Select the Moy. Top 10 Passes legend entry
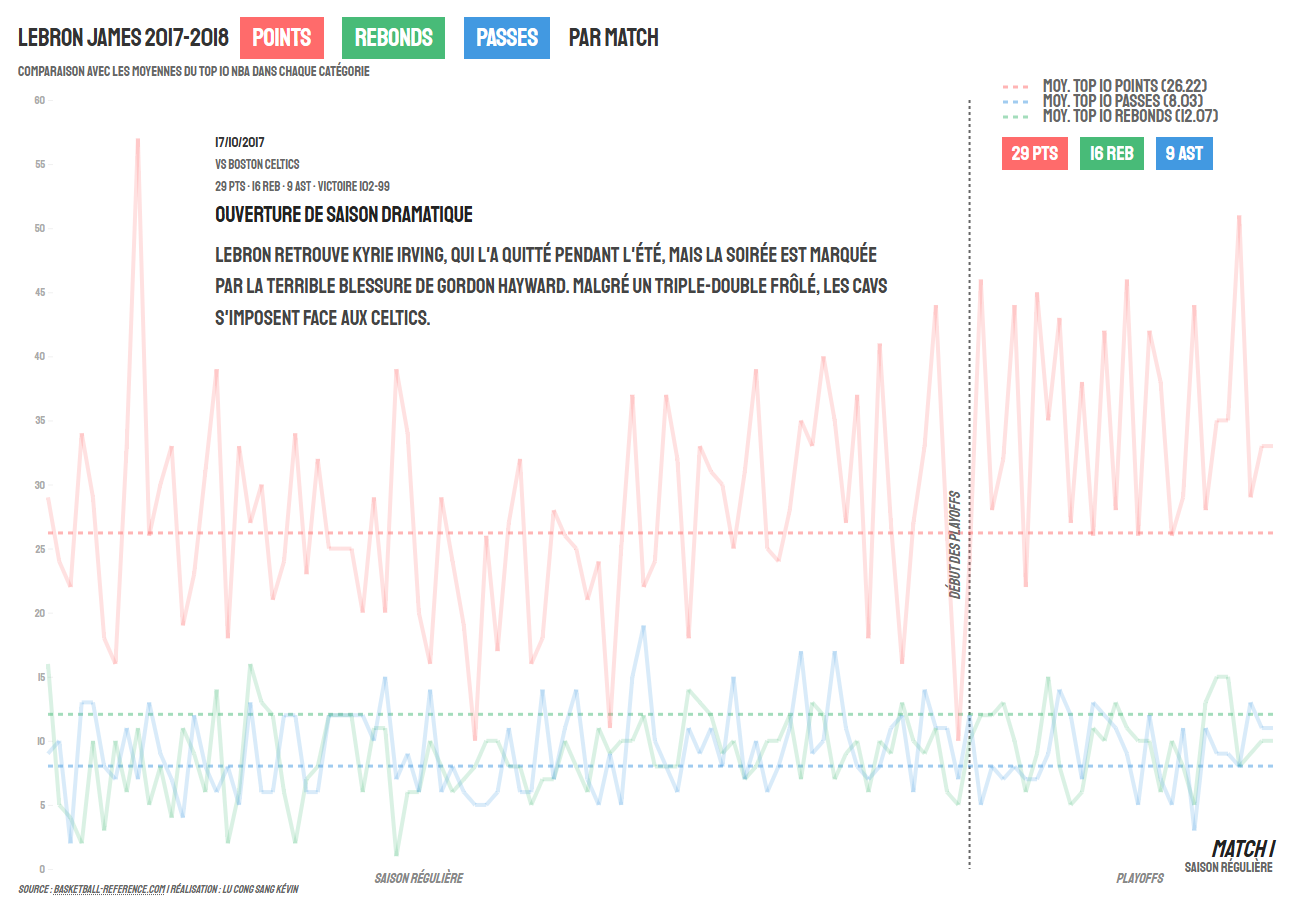The image size is (1312, 904). [x=1101, y=101]
